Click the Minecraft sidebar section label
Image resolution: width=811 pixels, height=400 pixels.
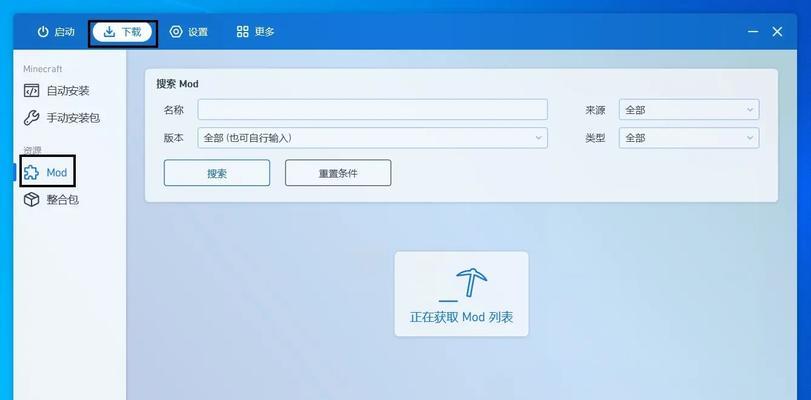coord(43,69)
